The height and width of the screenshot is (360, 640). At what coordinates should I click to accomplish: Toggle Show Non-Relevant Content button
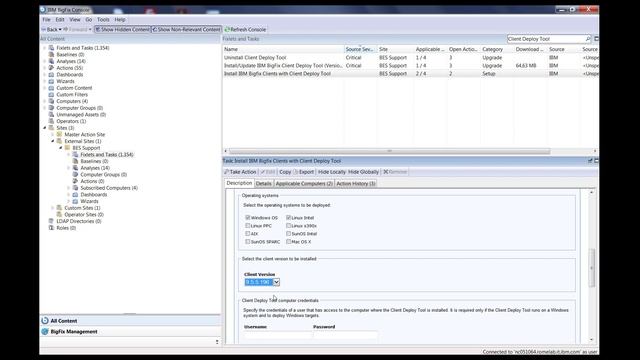(x=187, y=29)
